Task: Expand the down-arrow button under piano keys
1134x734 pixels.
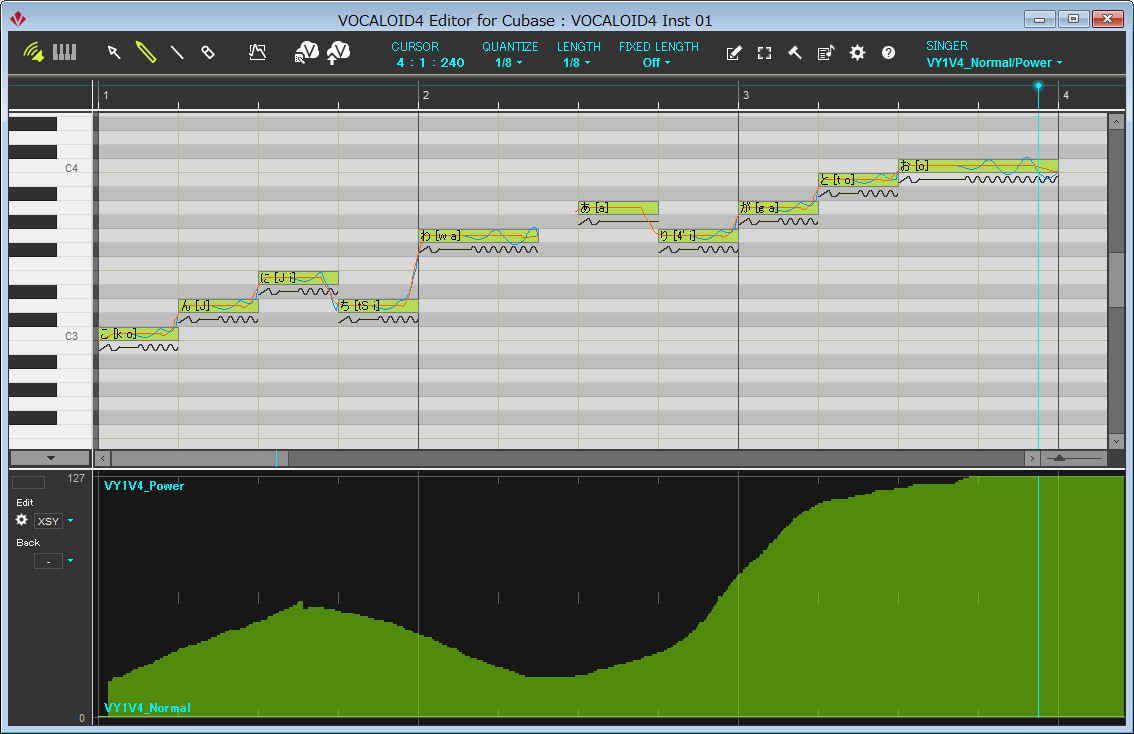Action: 50,458
